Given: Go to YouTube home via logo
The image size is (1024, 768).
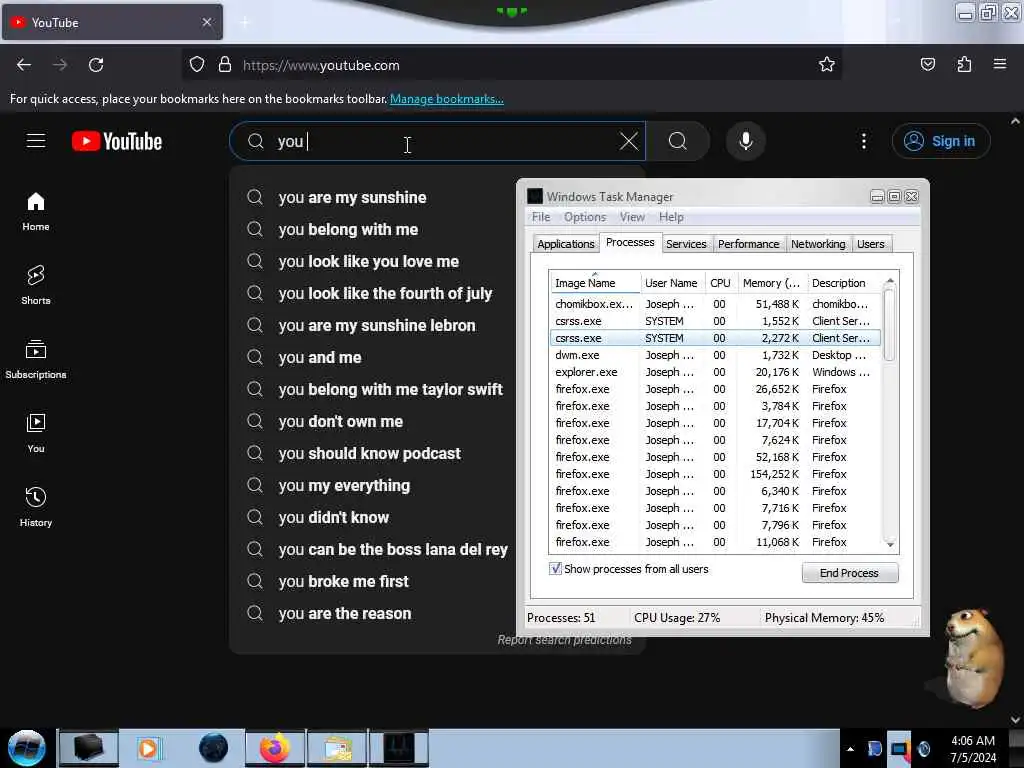Looking at the screenshot, I should click(x=117, y=141).
